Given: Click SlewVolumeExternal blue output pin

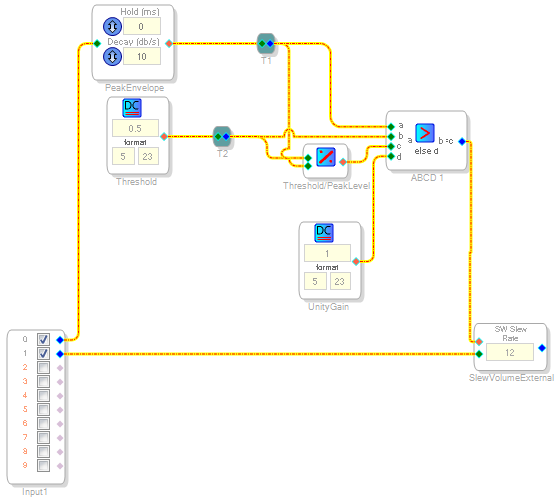Looking at the screenshot, I should point(542,348).
